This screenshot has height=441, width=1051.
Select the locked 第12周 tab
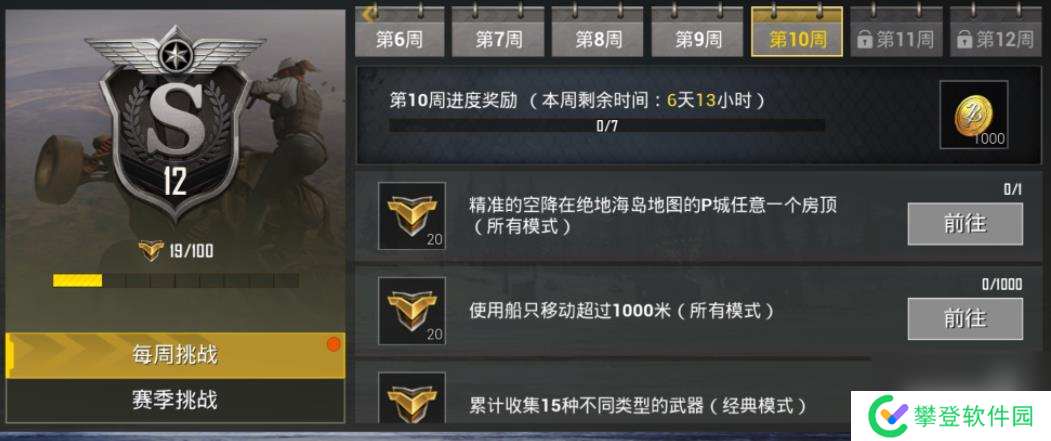tap(996, 32)
